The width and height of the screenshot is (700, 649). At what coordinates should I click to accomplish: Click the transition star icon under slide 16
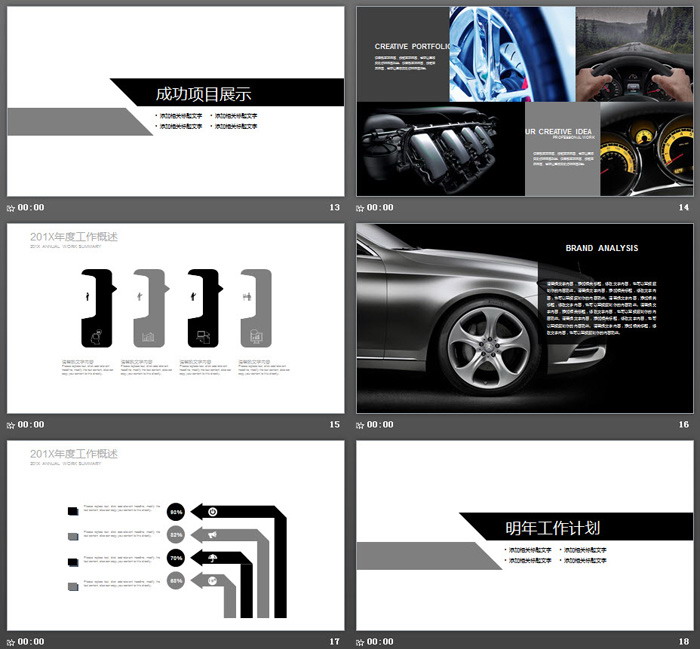coord(360,425)
